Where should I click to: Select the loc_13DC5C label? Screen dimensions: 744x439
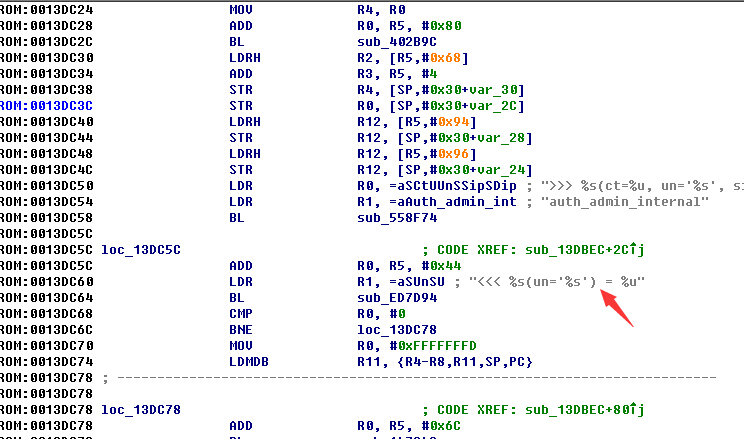pyautogui.click(x=141, y=250)
